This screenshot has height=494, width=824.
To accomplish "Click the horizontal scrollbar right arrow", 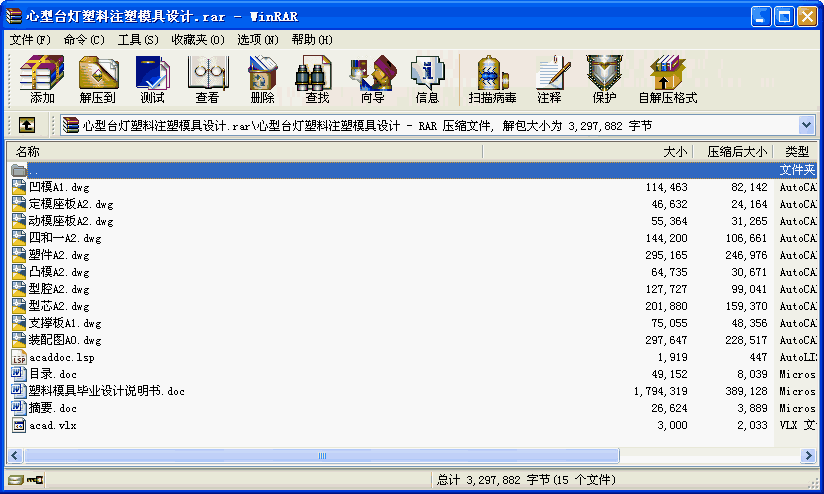I will [808, 456].
